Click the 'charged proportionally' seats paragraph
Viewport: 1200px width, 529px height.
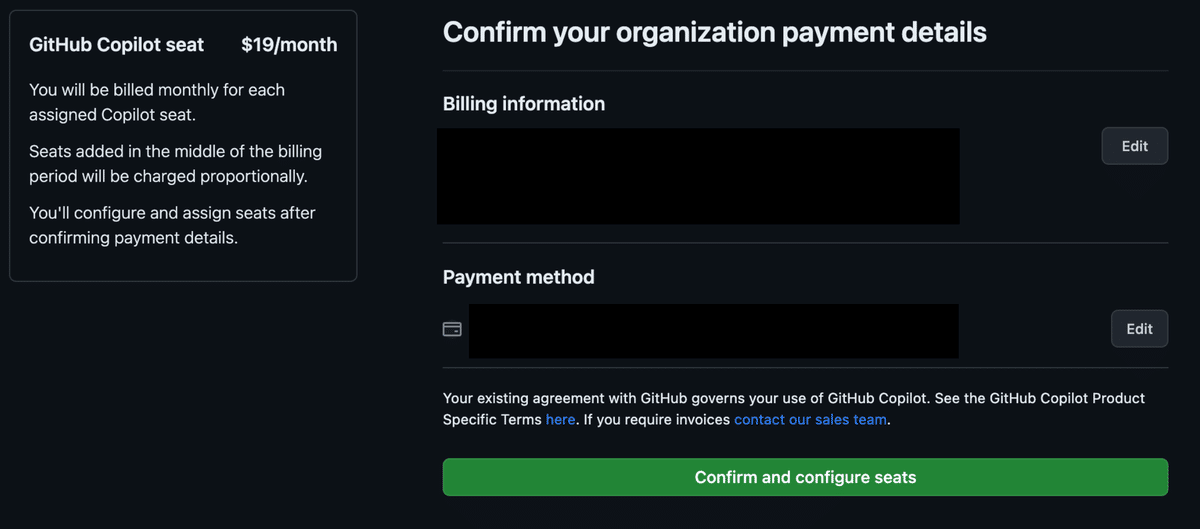[176, 164]
